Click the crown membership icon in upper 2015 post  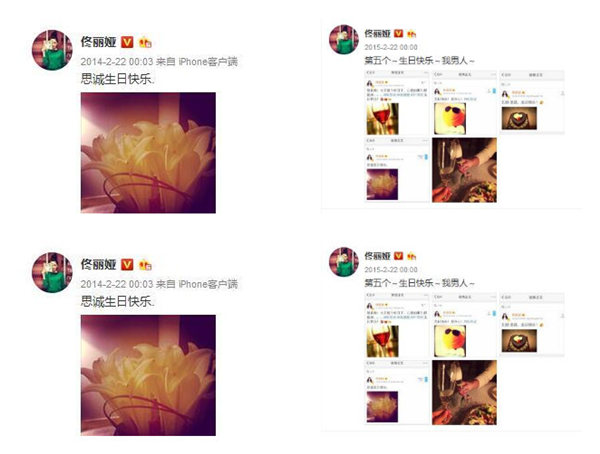[411, 34]
